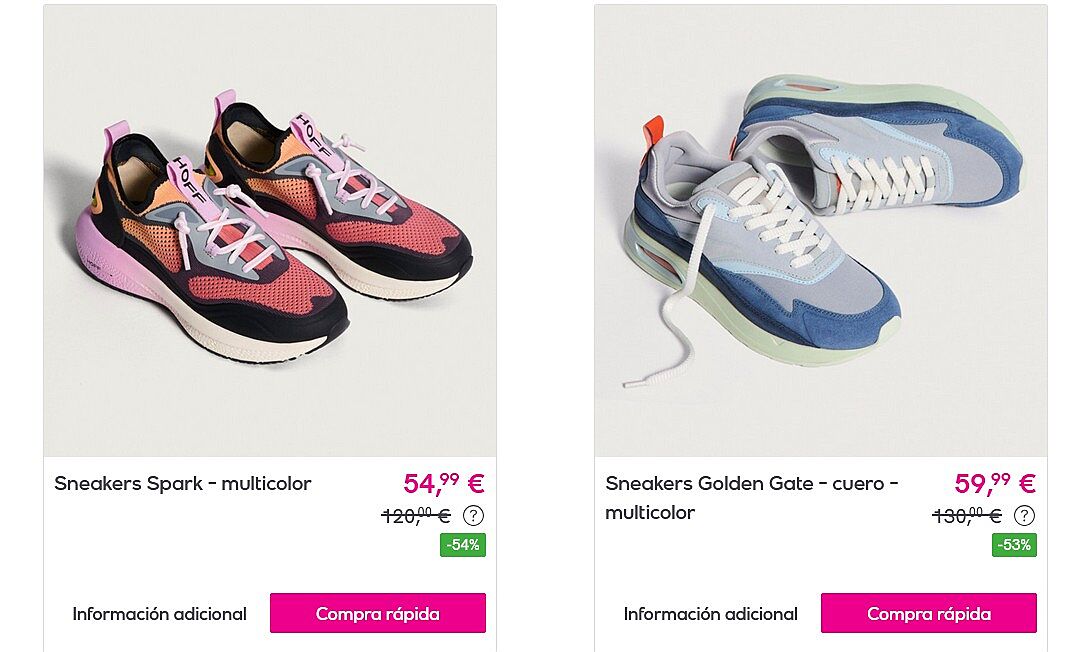The height and width of the screenshot is (652, 1067).
Task: Click the 54,99 € sale price
Action: (444, 483)
